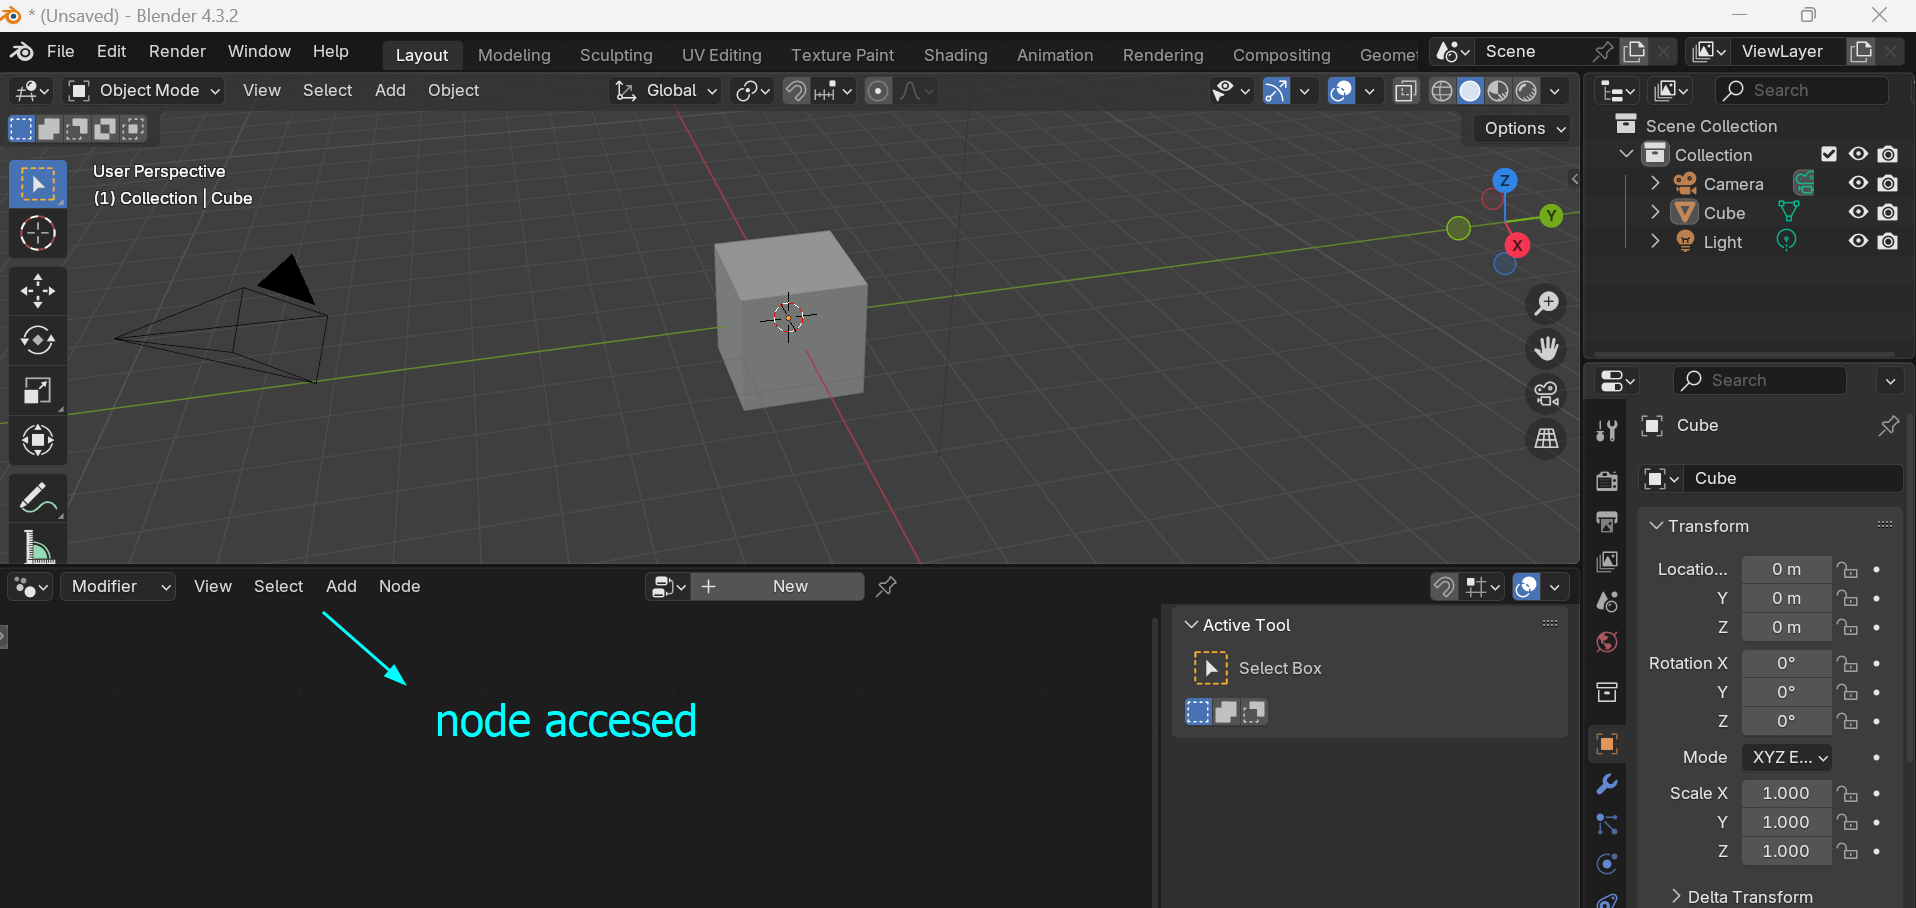
Task: Expand the Camera item in outliner
Action: [x=1655, y=183]
